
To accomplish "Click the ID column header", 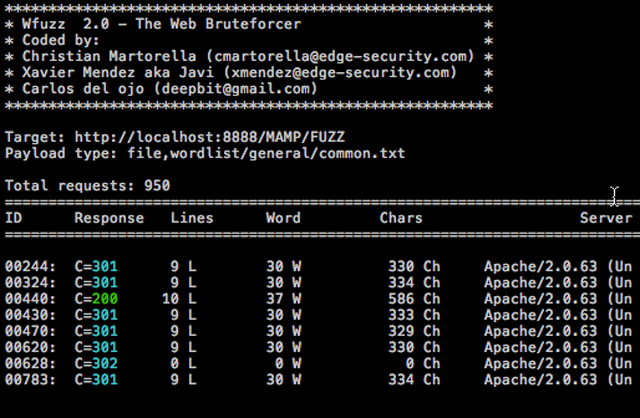I will 13,218.
